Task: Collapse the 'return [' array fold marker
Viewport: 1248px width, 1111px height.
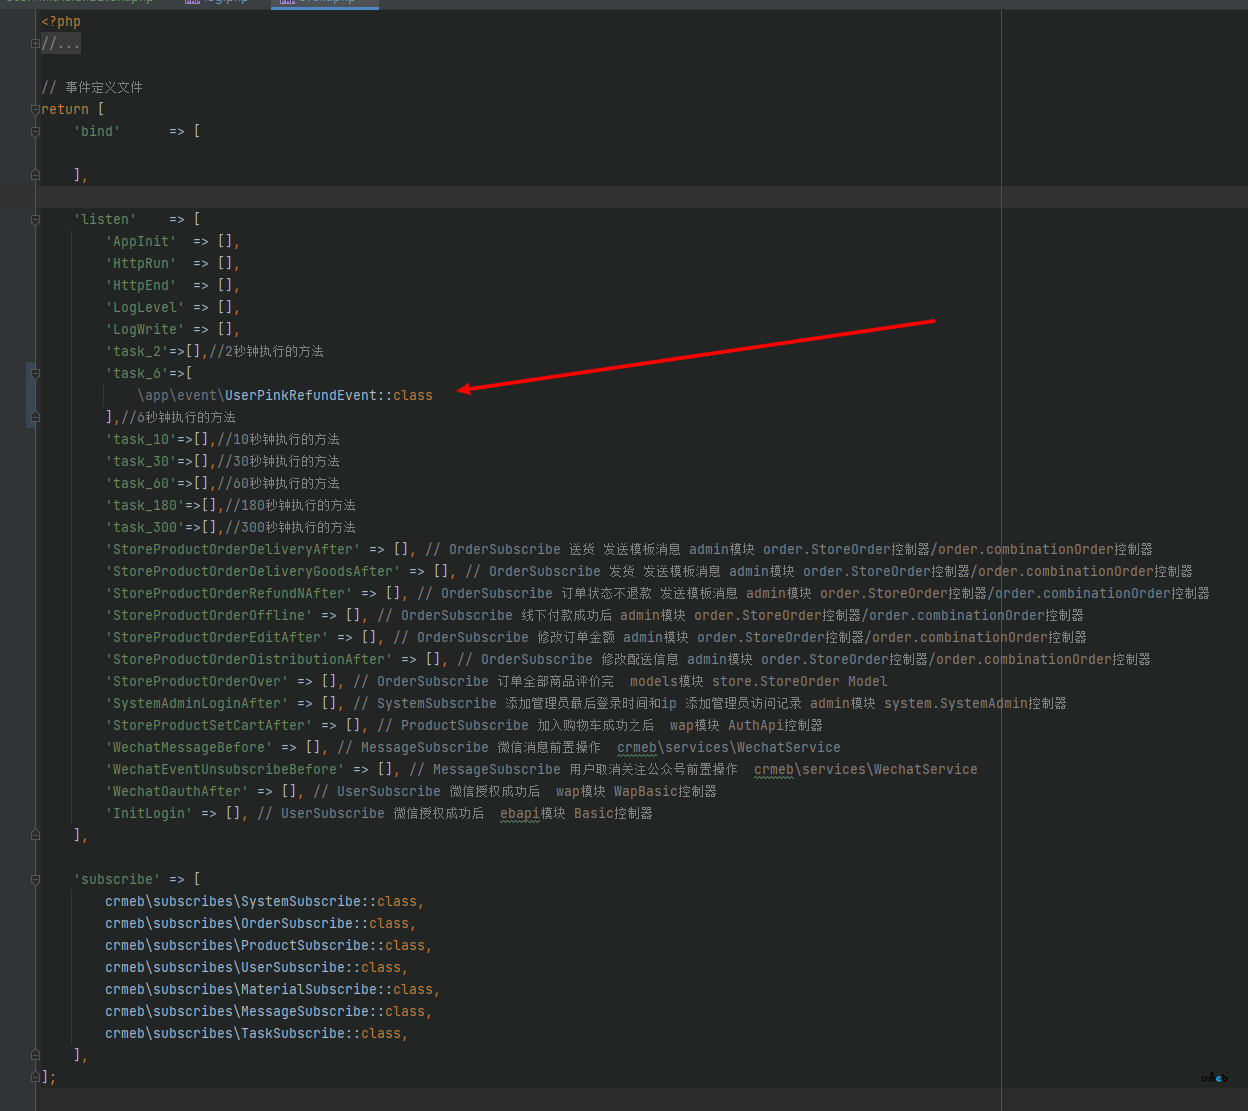Action: pos(35,109)
